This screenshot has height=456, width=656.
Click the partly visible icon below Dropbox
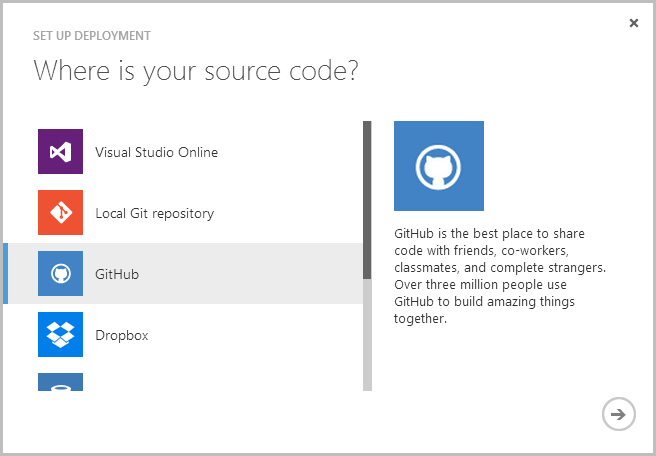tap(60, 382)
